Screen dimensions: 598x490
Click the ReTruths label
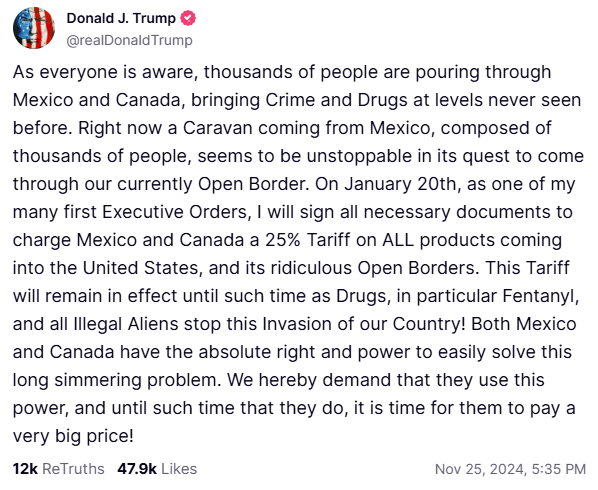(73, 469)
